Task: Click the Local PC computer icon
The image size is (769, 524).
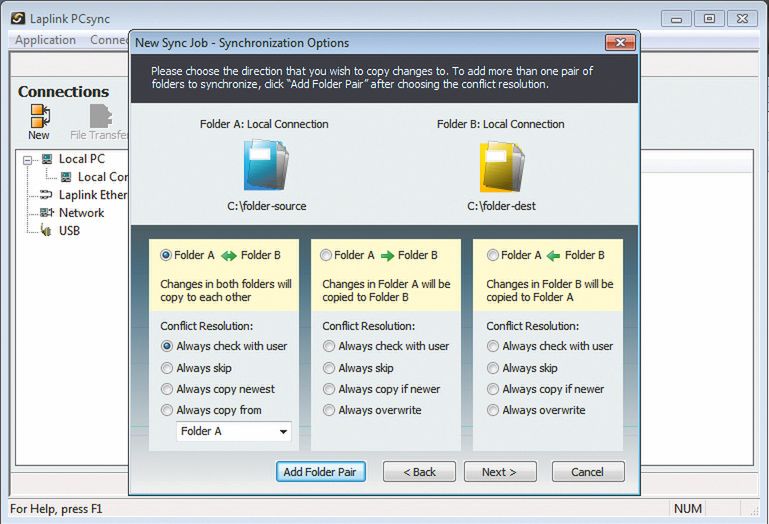Action: (x=47, y=159)
